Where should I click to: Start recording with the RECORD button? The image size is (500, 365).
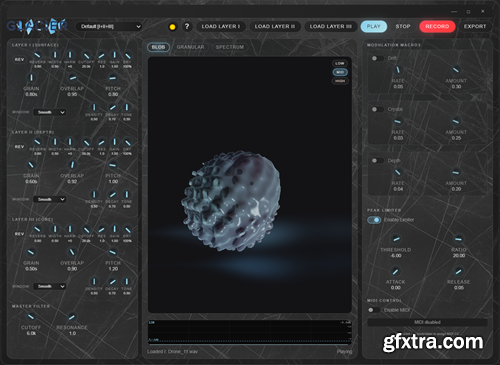click(437, 26)
